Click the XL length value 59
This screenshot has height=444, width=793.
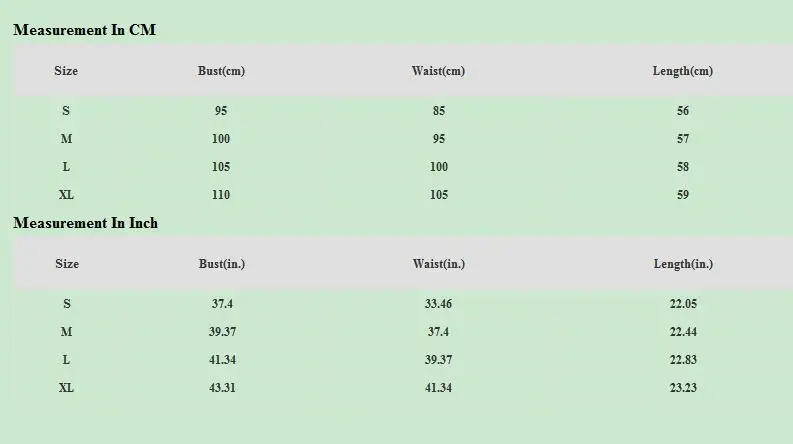(683, 195)
